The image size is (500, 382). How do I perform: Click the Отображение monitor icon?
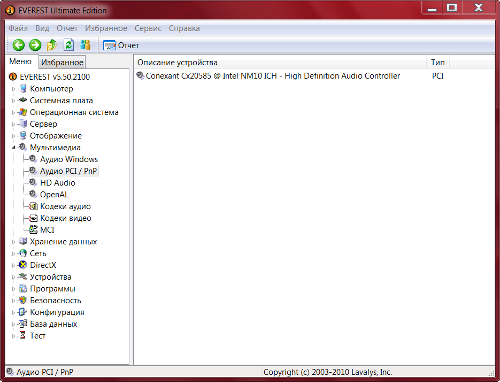tap(23, 135)
